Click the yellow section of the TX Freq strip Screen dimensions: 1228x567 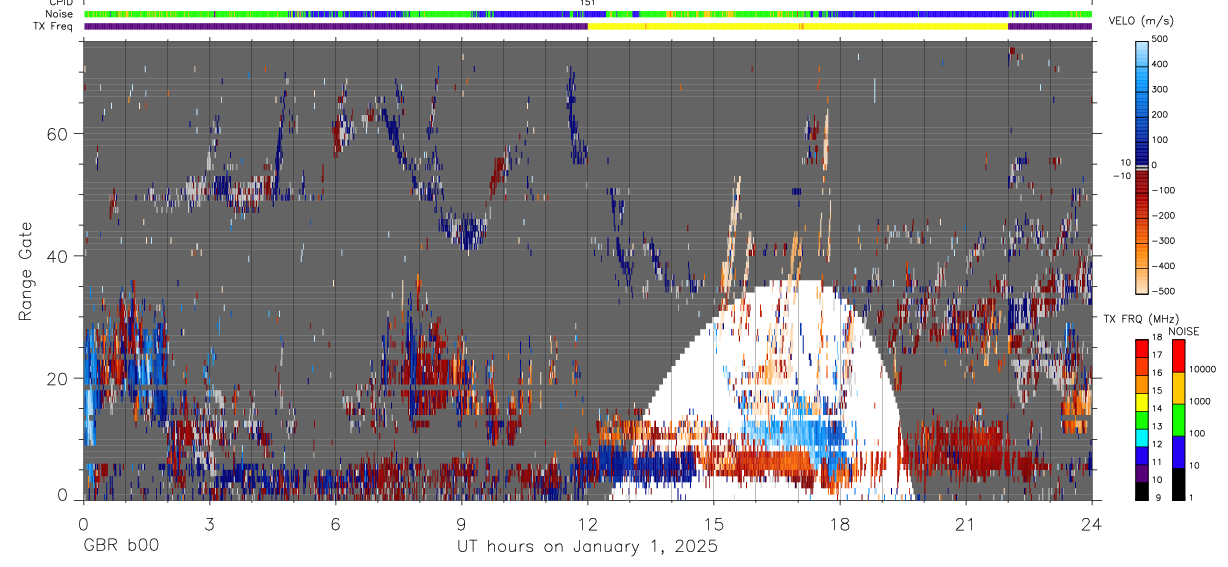[x=797, y=27]
